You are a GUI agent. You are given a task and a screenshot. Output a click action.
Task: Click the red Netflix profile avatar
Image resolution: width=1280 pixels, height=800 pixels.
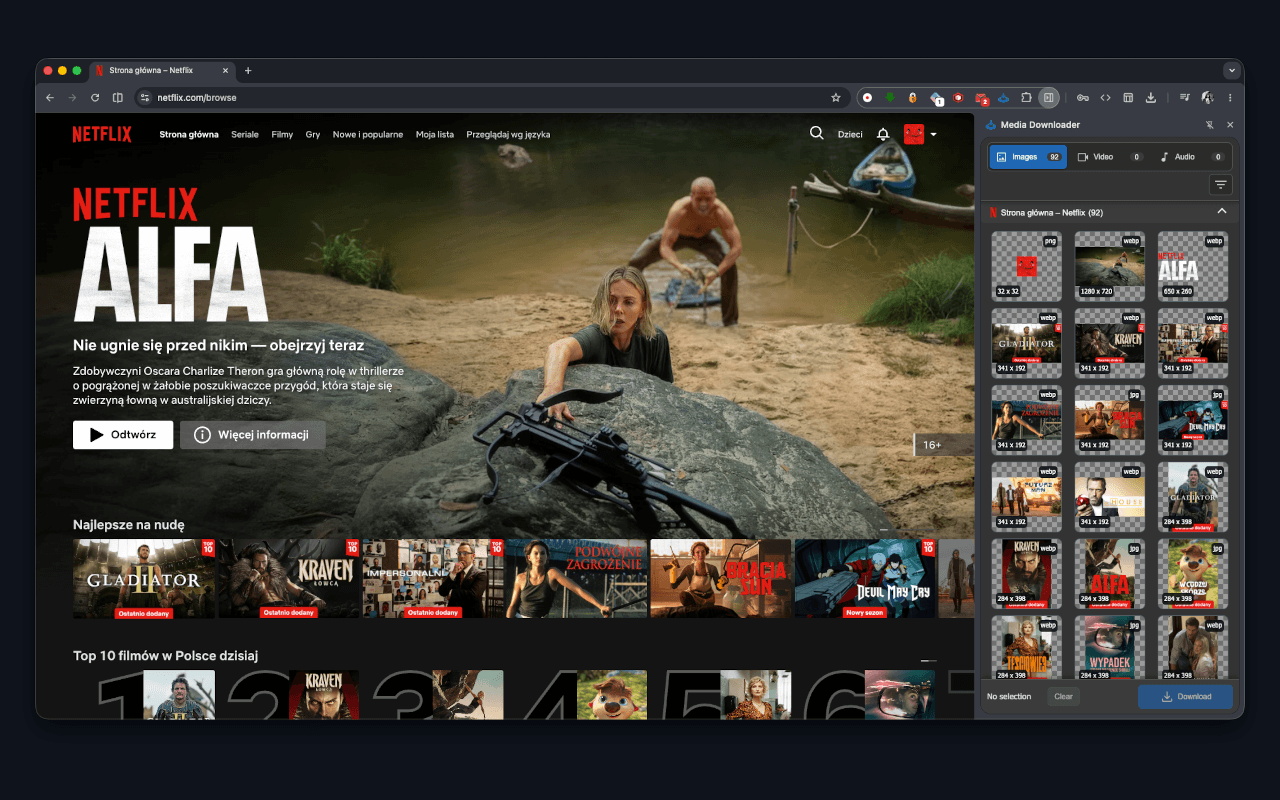[913, 134]
